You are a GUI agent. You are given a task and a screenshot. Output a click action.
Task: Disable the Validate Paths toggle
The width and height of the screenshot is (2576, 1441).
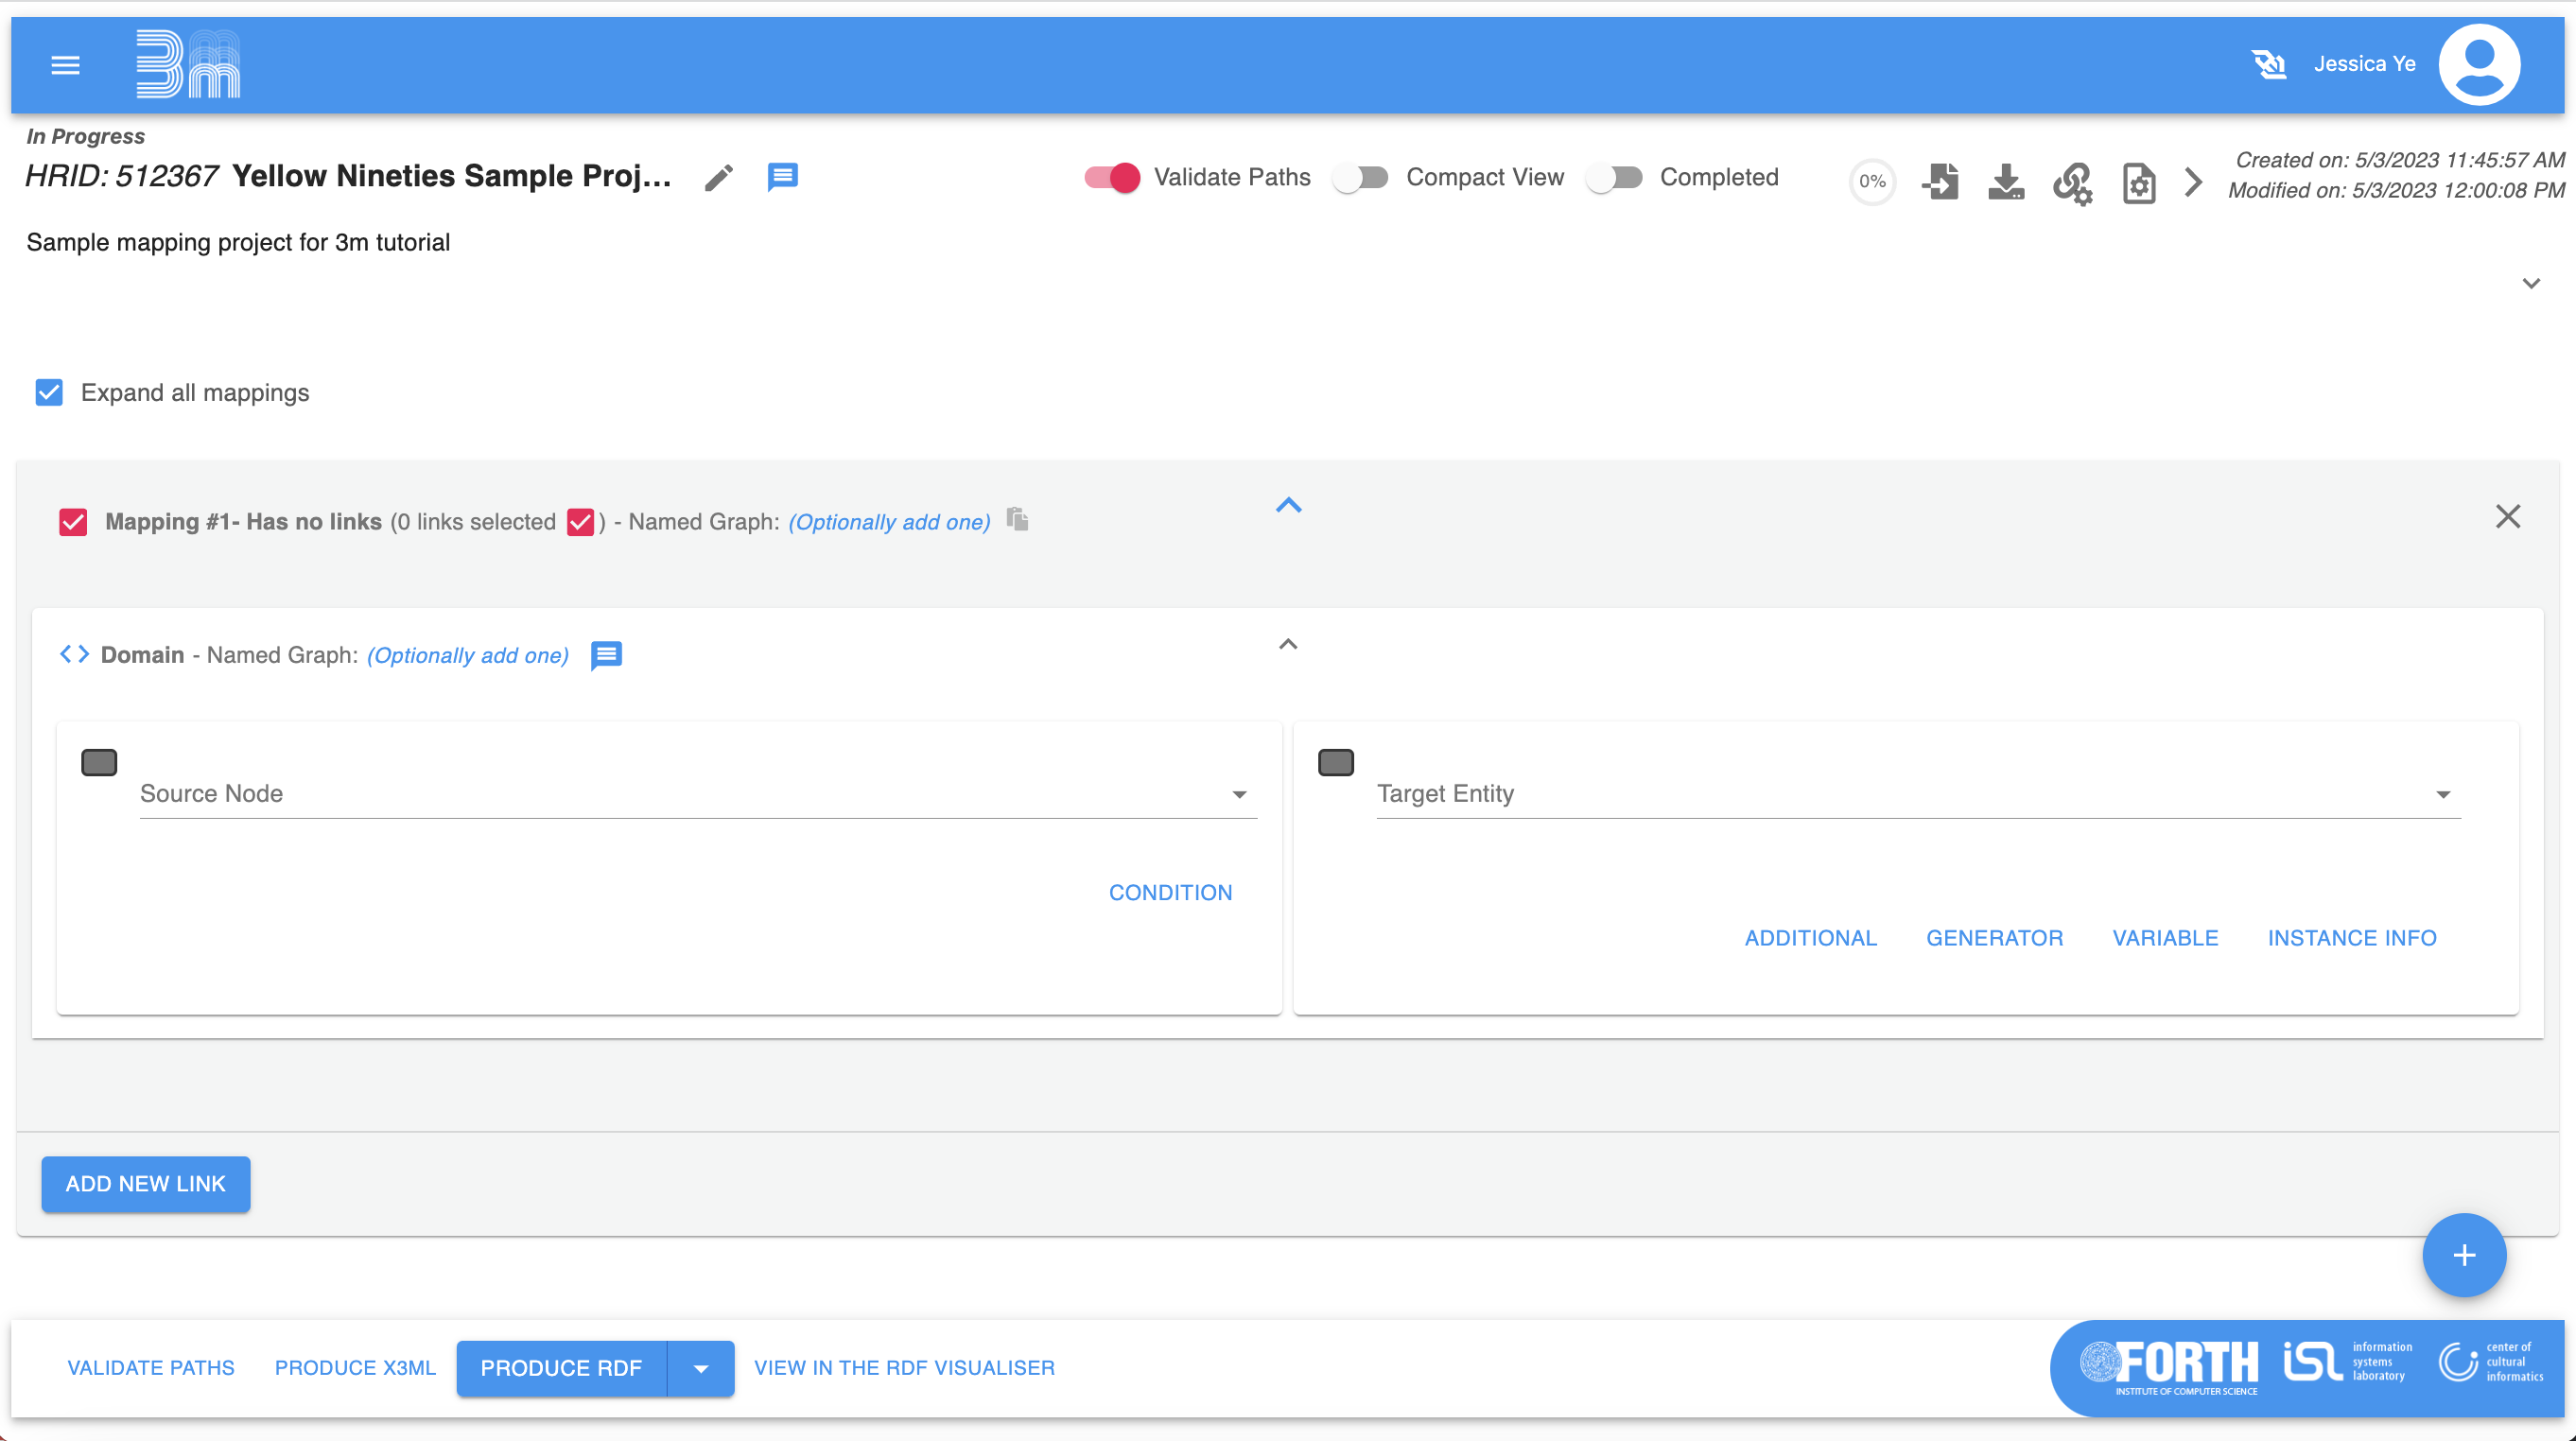coord(1112,177)
